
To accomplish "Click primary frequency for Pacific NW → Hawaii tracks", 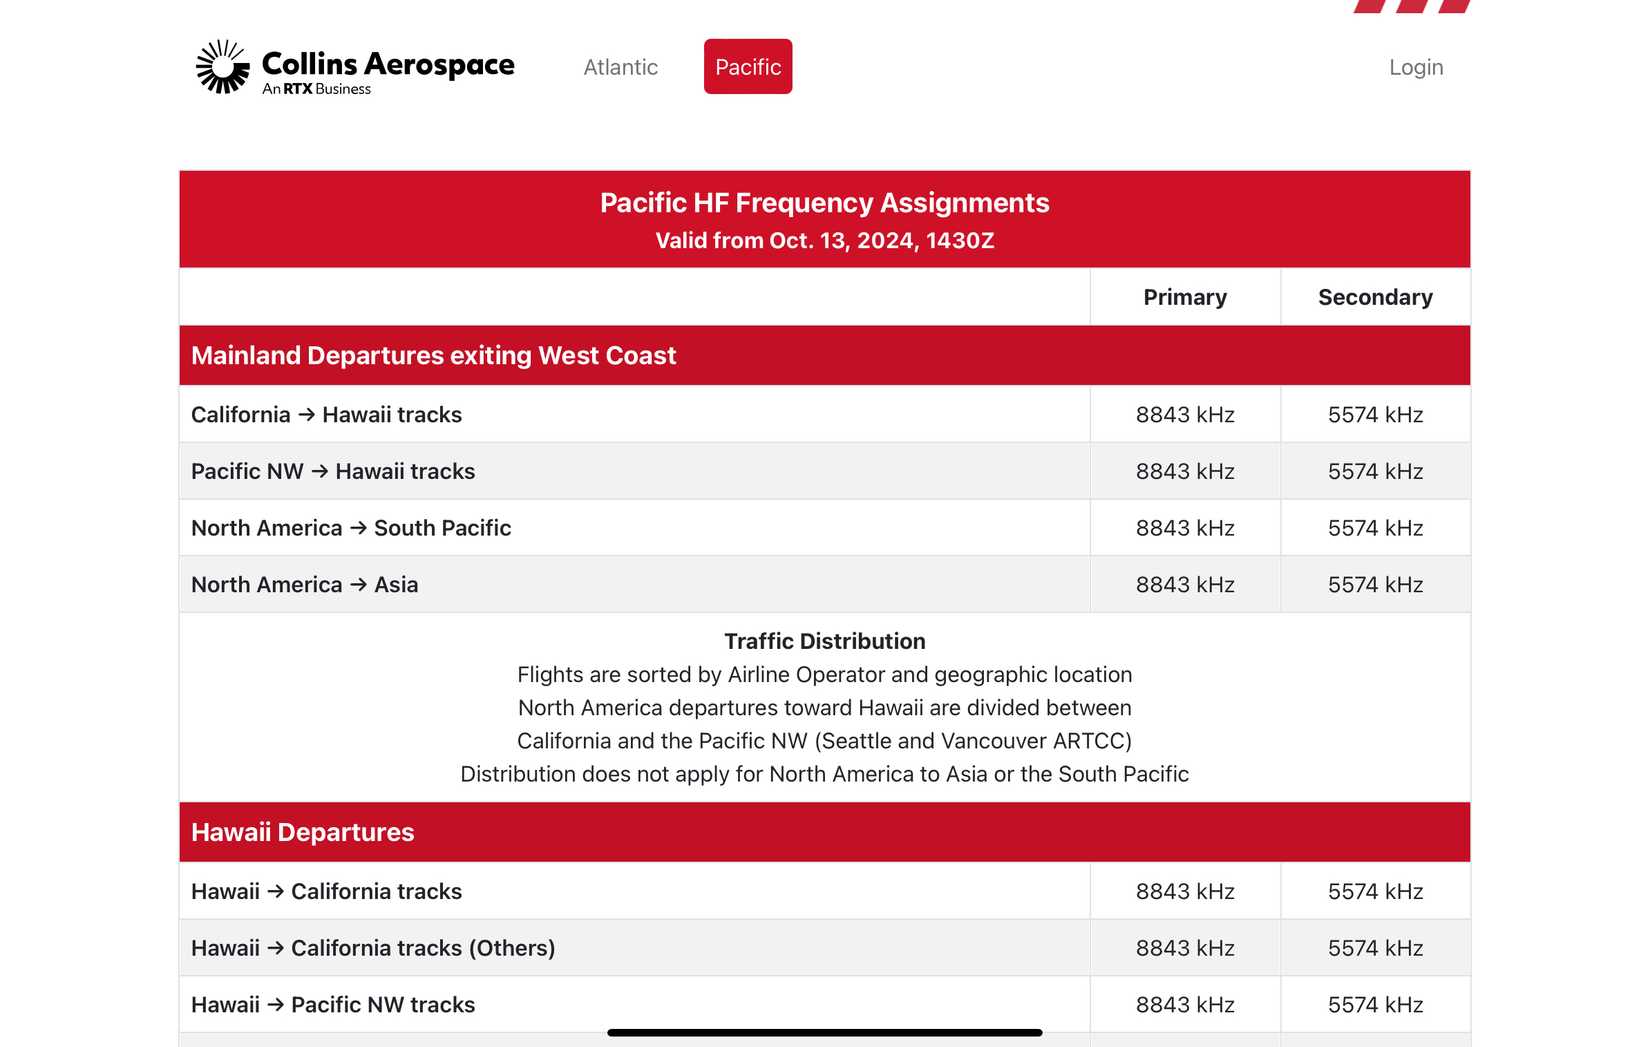I will pyautogui.click(x=1184, y=471).
